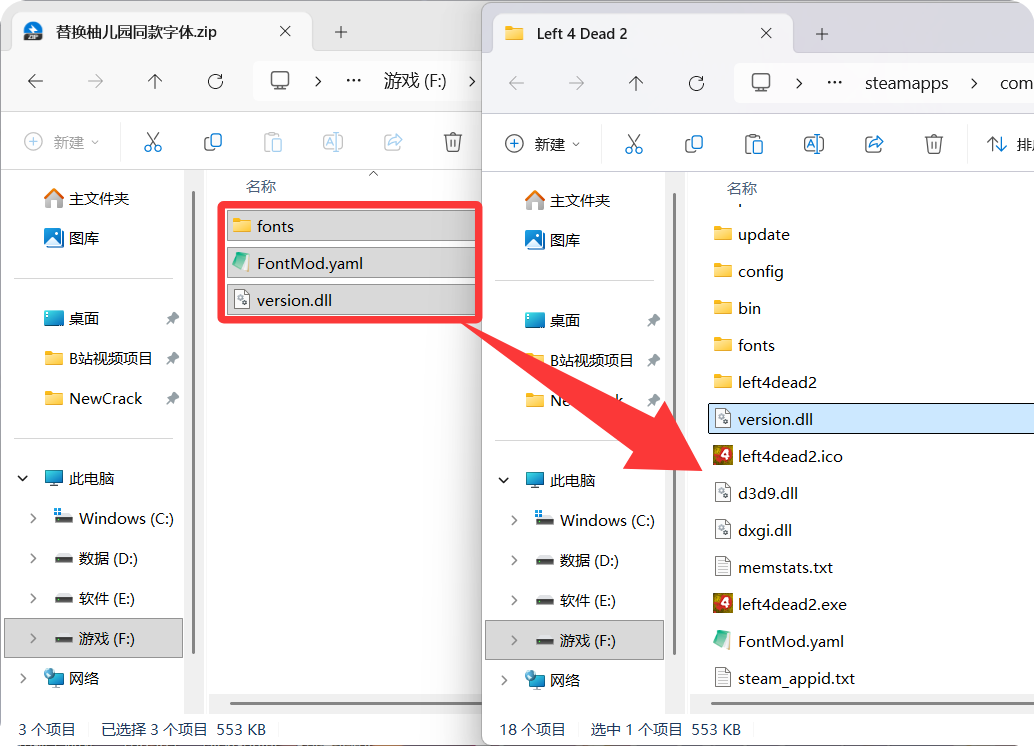Expand Windows (C:) in the zip window sidebar

click(x=33, y=518)
